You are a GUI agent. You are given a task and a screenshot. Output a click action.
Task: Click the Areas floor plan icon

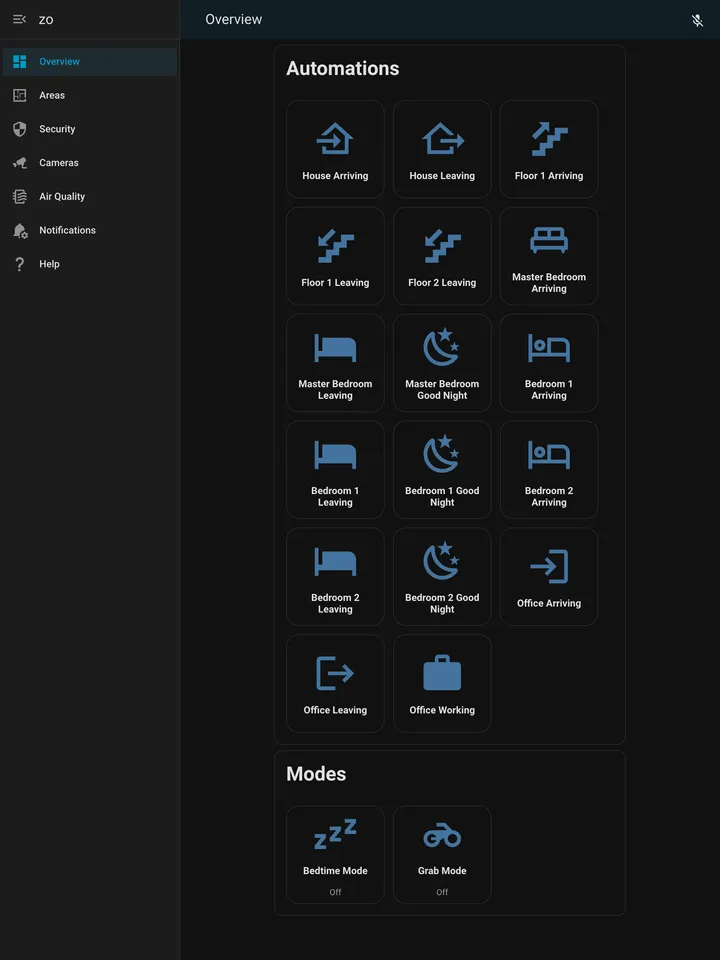(20, 96)
